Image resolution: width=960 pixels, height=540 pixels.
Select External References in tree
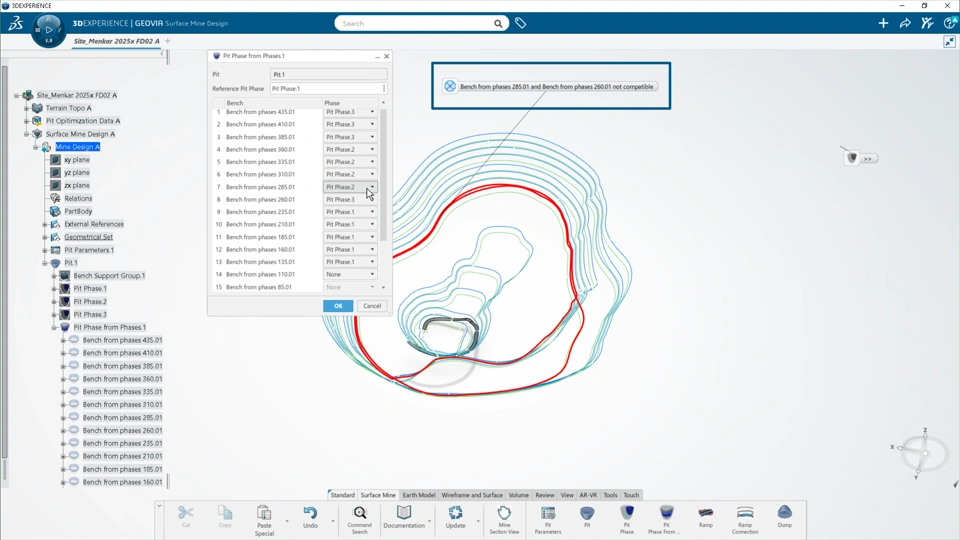tap(94, 224)
